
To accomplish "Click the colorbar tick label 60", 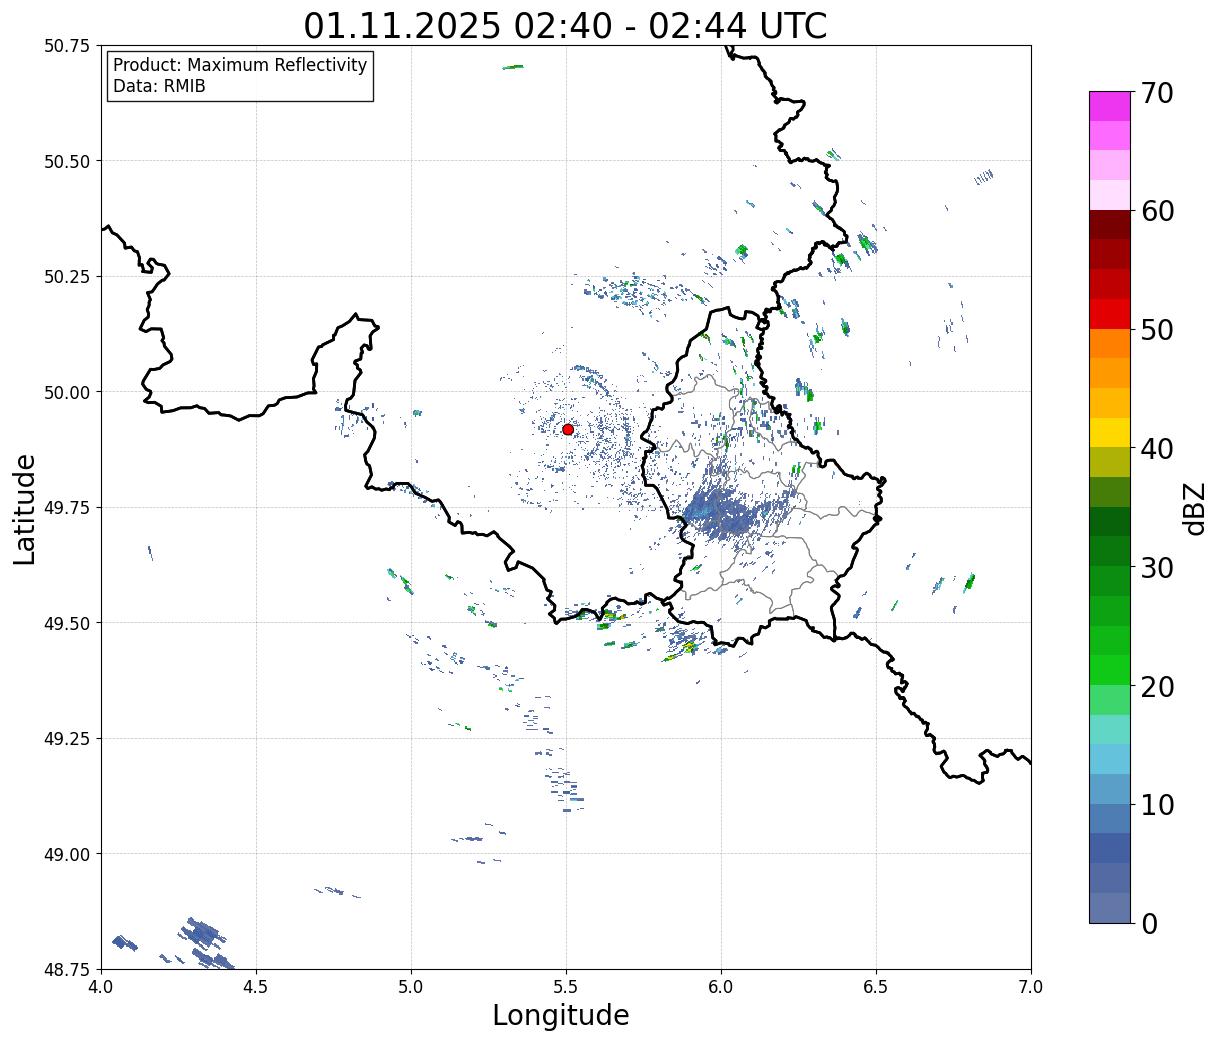I will pos(1158,211).
